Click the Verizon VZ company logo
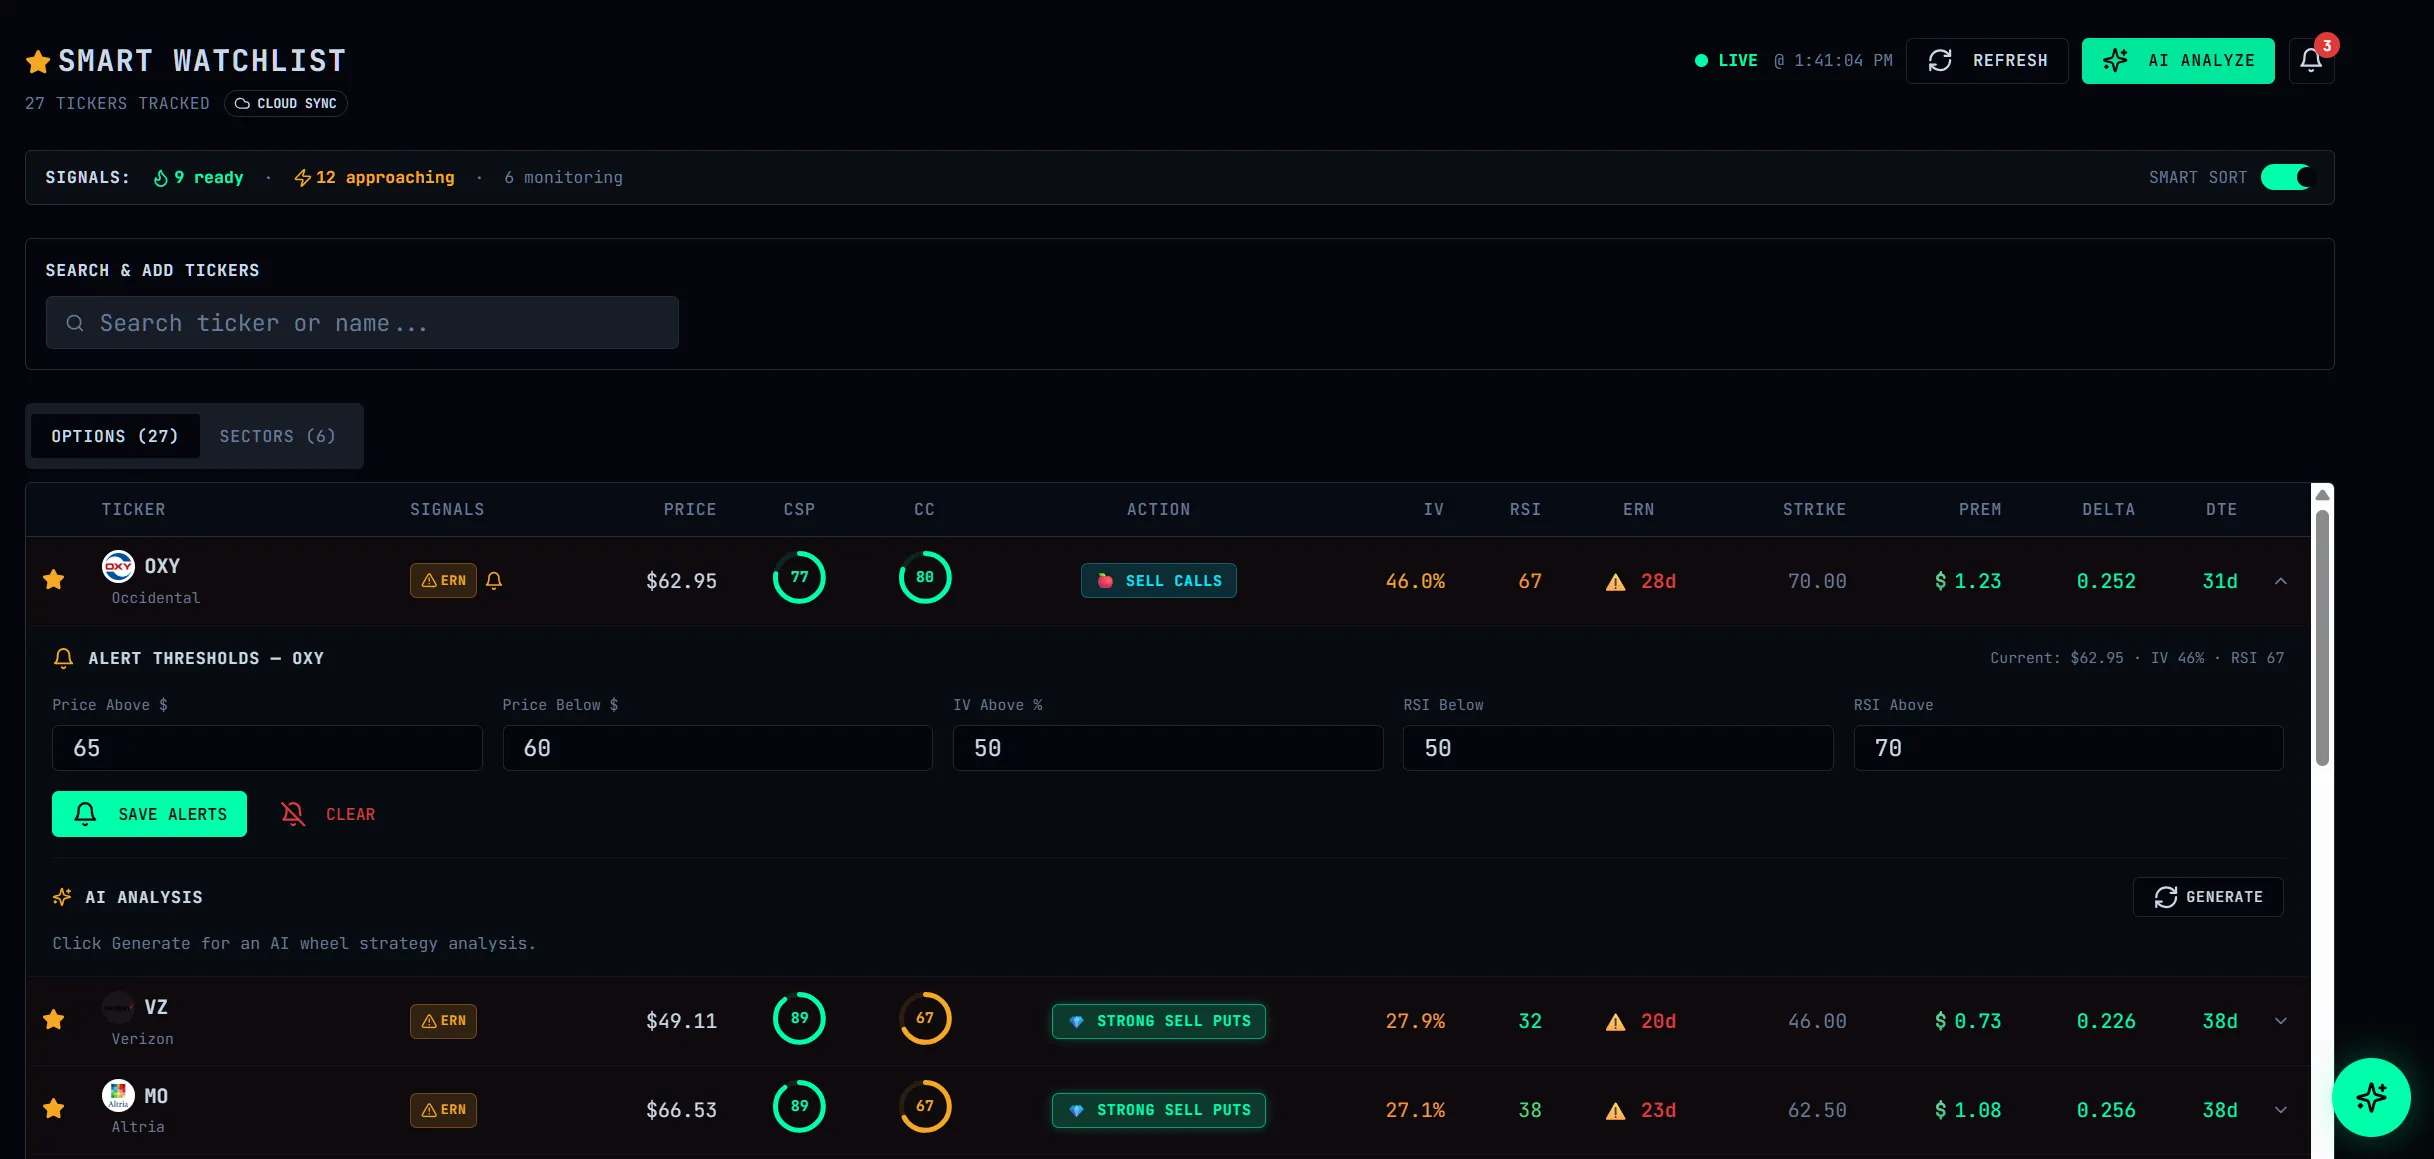The width and height of the screenshot is (2434, 1159). [x=118, y=1007]
